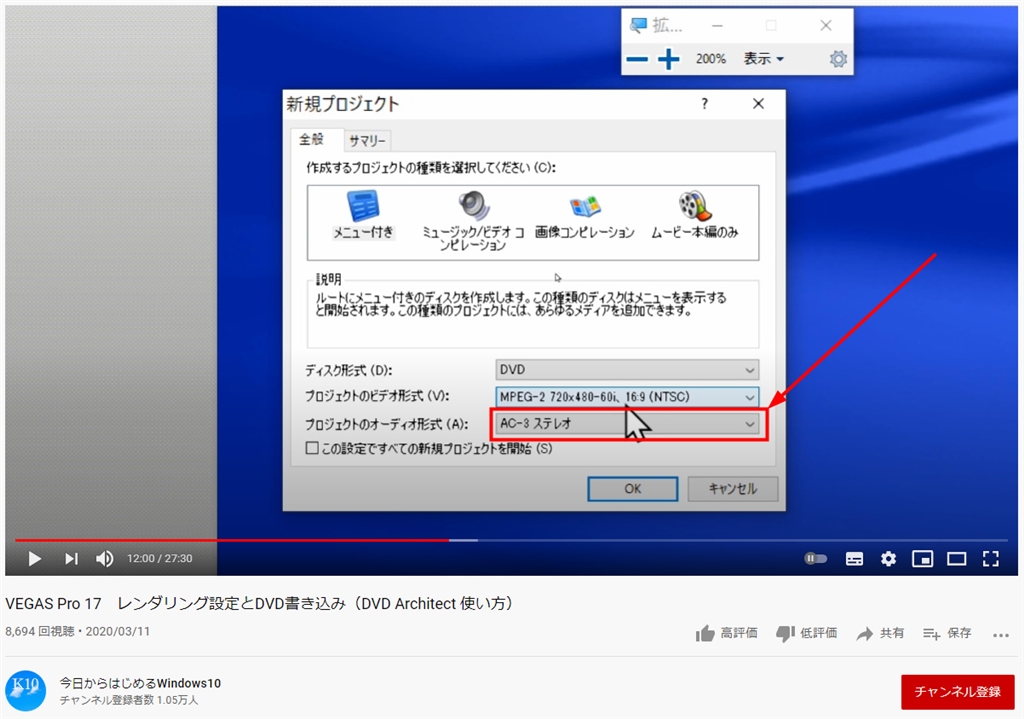Screen dimensions: 1024x719
Task: Switch to the サマリー tab
Action: (366, 140)
